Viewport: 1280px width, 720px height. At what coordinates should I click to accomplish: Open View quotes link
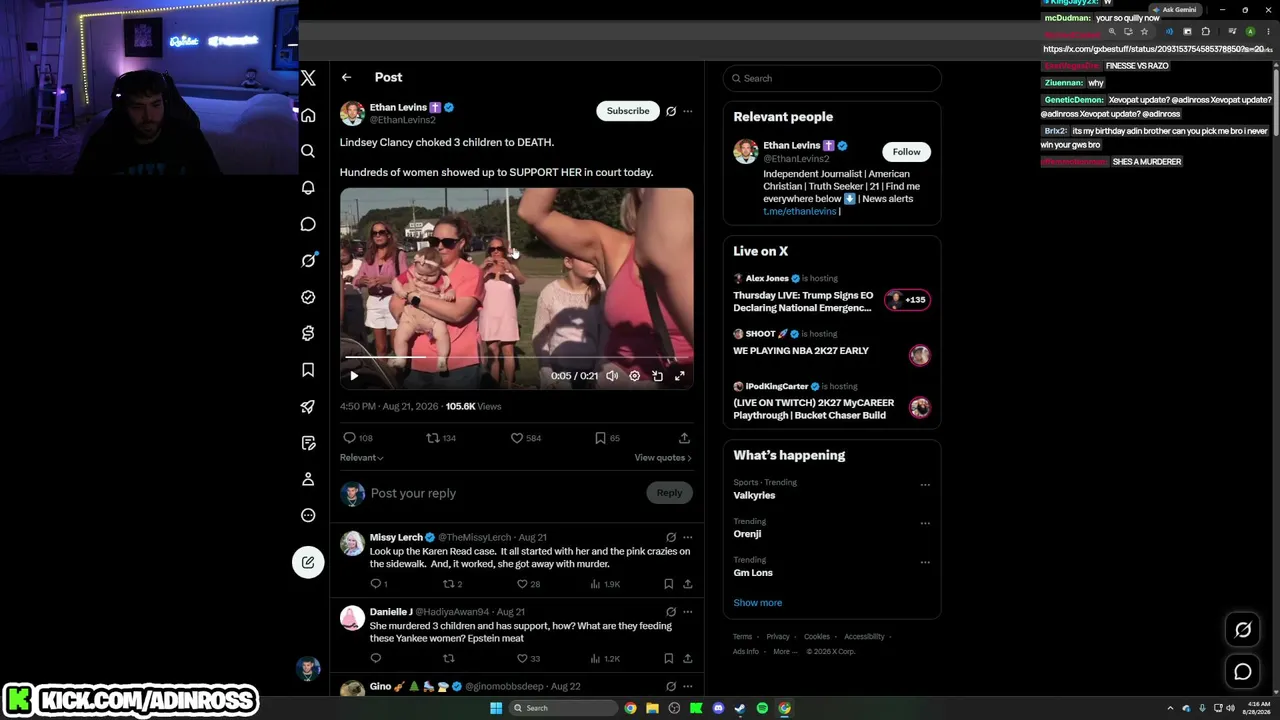662,458
